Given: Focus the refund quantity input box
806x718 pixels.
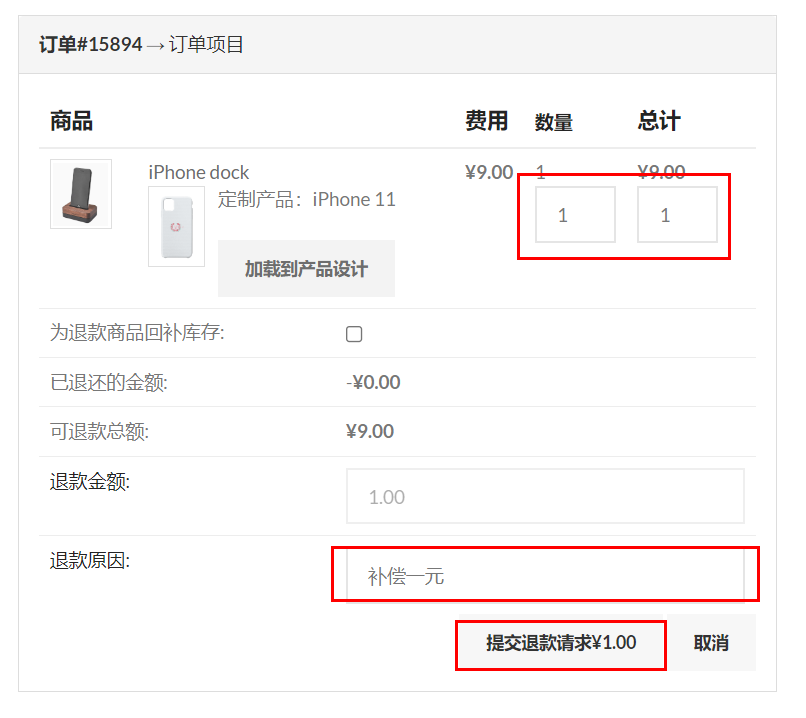Looking at the screenshot, I should coord(575,214).
